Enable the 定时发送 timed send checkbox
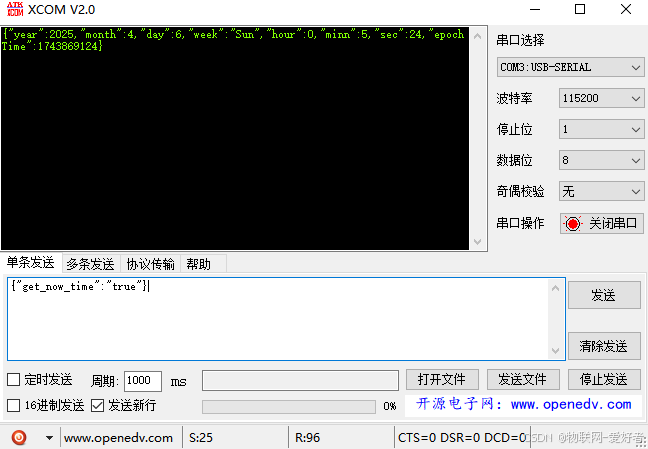 pos(14,379)
